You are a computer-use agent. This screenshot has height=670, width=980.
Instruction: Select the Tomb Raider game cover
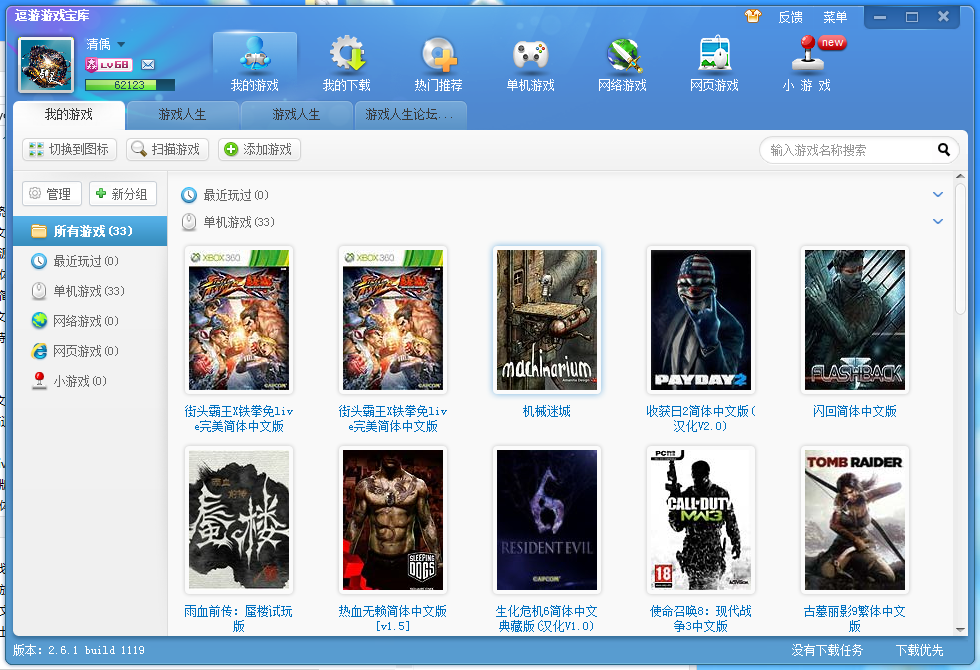[854, 520]
